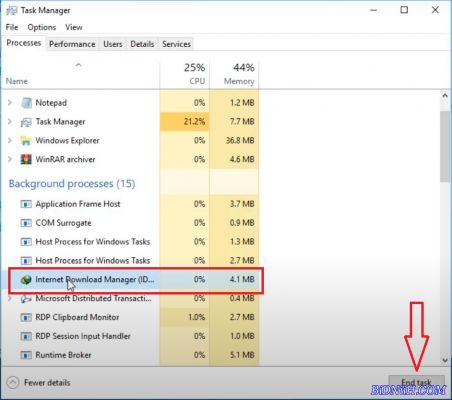The height and width of the screenshot is (400, 452).
Task: Select the Notepad process name
Action: 51,103
